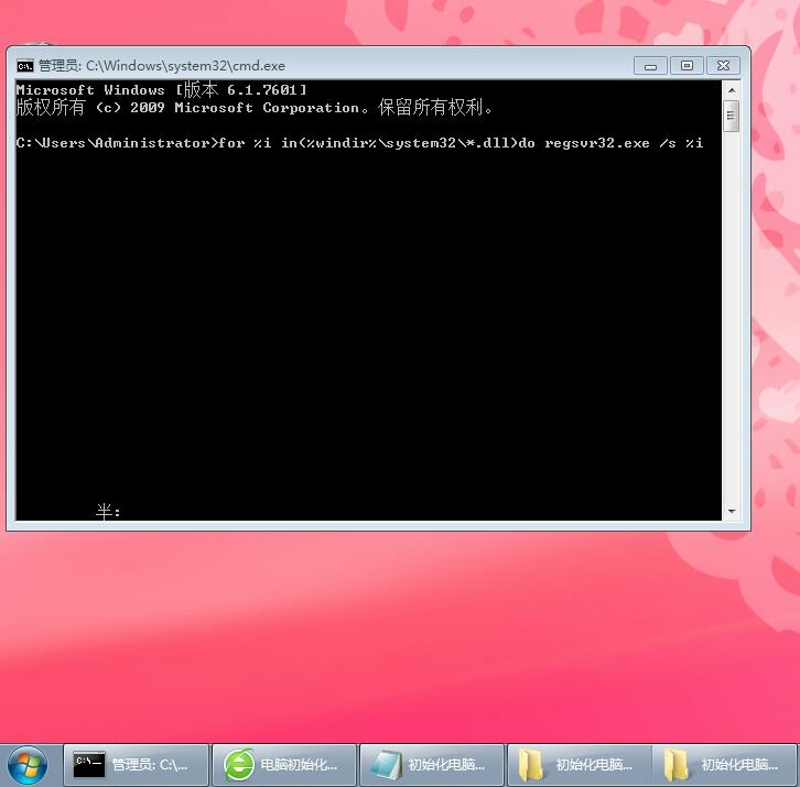Click the 半: IME indicator in console
800x787 pixels.
[108, 511]
